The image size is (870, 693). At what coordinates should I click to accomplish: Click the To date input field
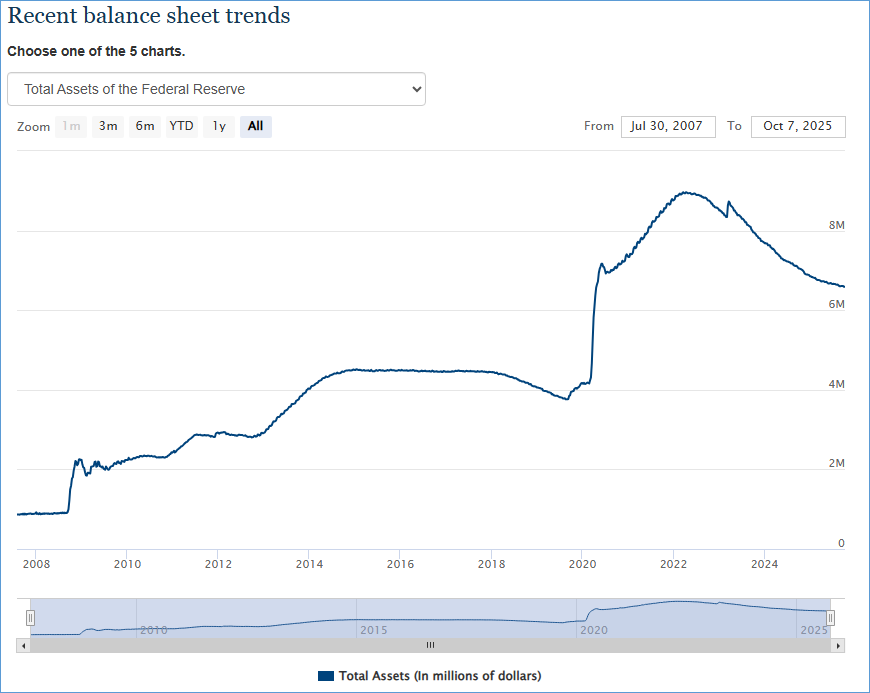point(797,126)
